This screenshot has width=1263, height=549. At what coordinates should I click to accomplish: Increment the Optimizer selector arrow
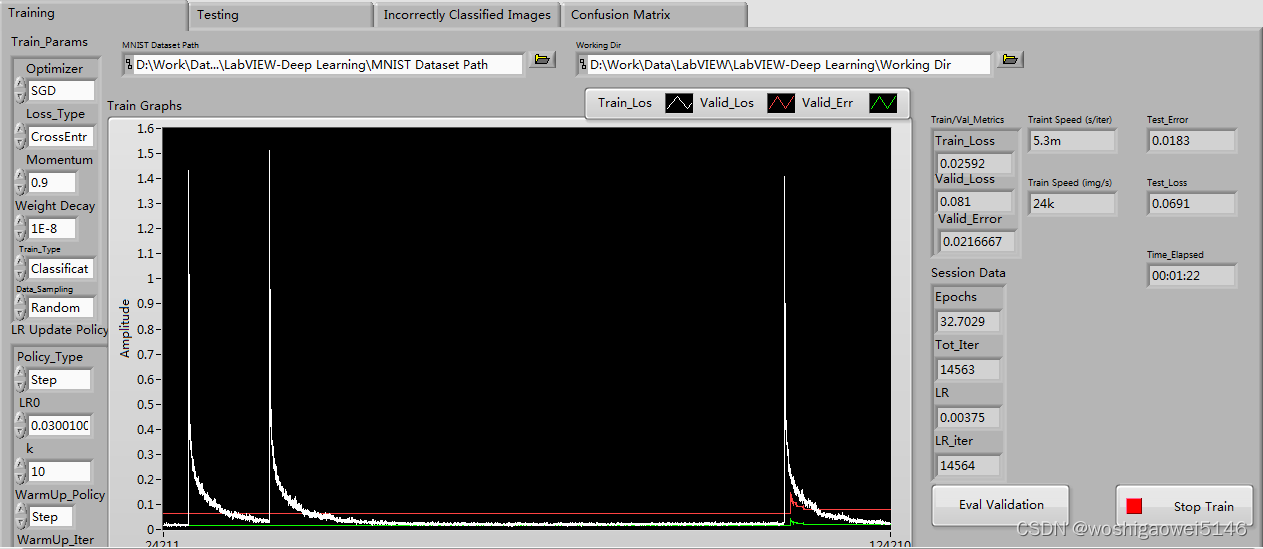20,85
